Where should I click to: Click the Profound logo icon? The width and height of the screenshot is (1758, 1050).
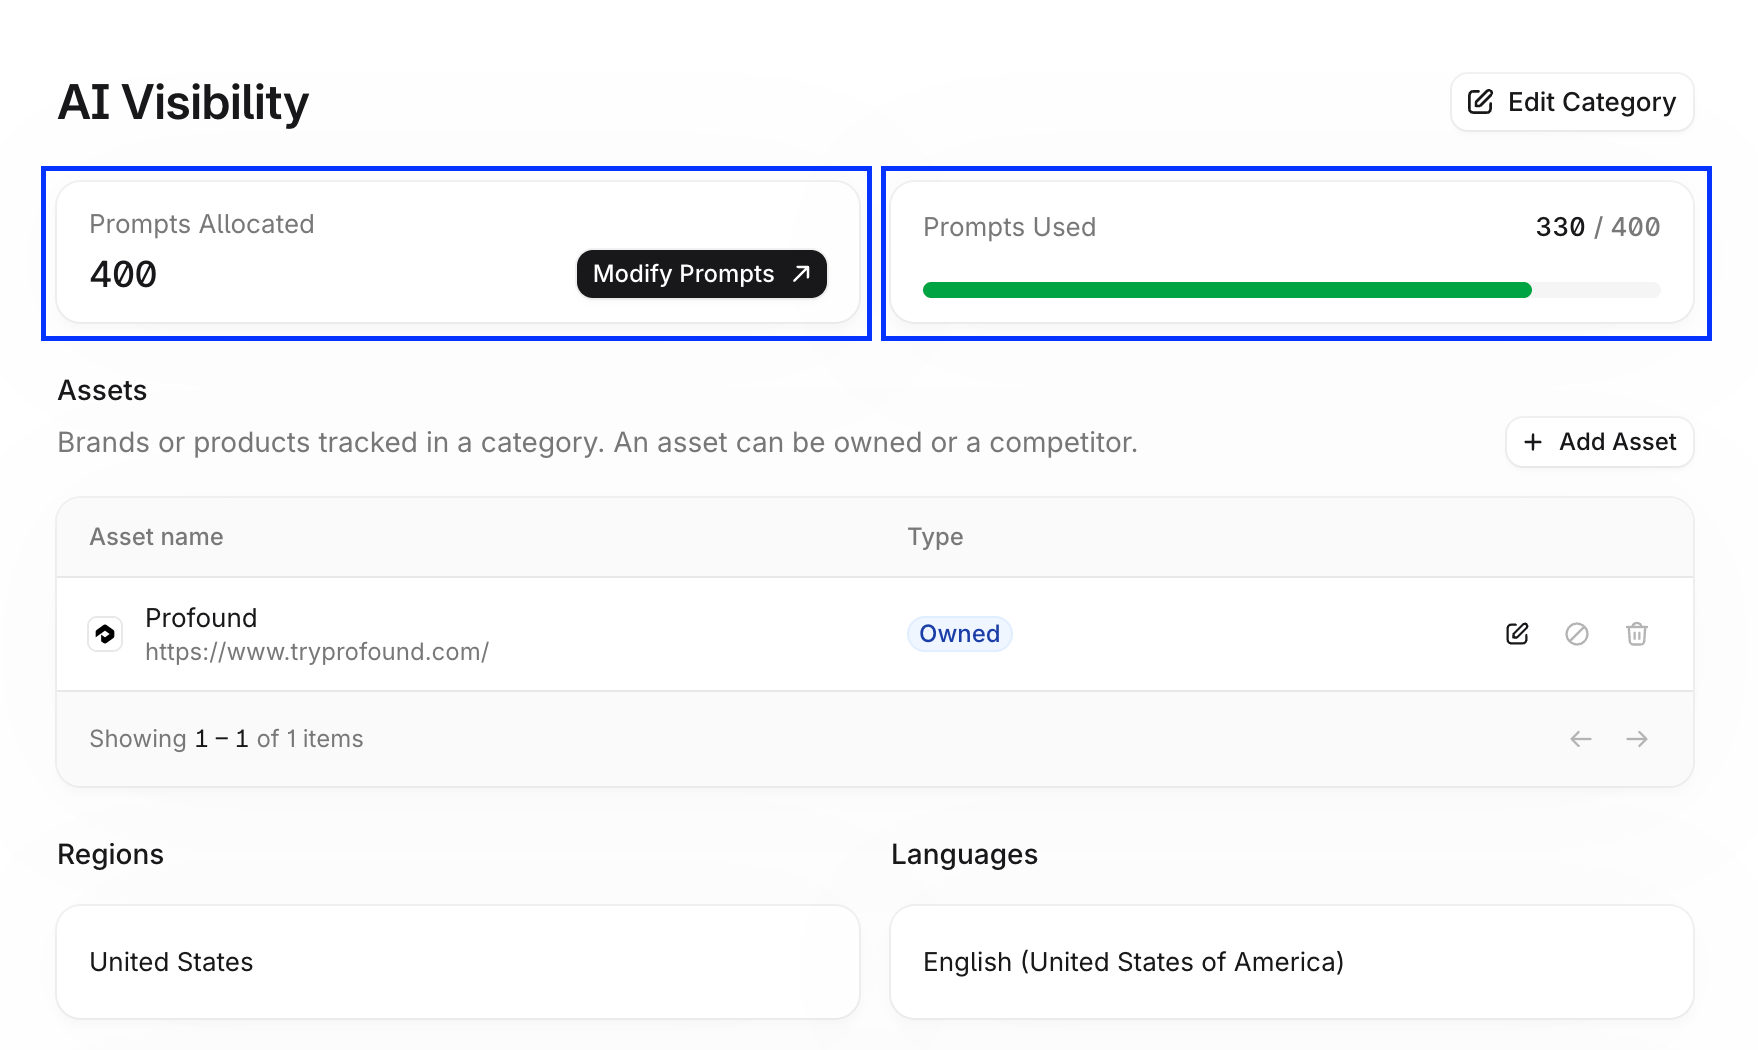point(105,634)
